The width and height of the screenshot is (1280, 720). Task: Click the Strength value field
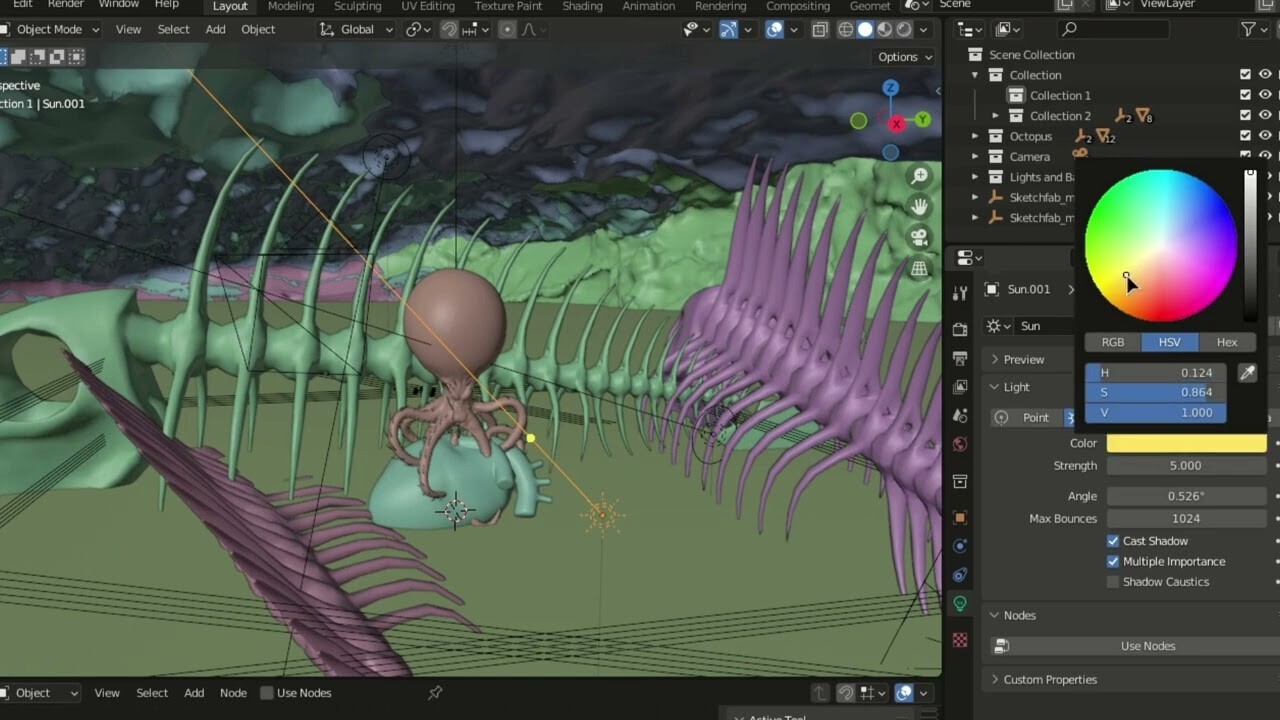1186,466
